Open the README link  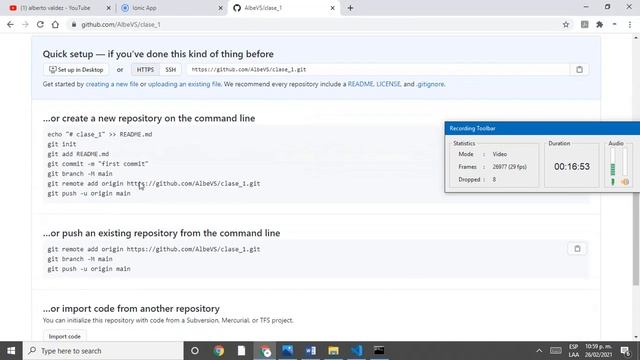(x=360, y=84)
